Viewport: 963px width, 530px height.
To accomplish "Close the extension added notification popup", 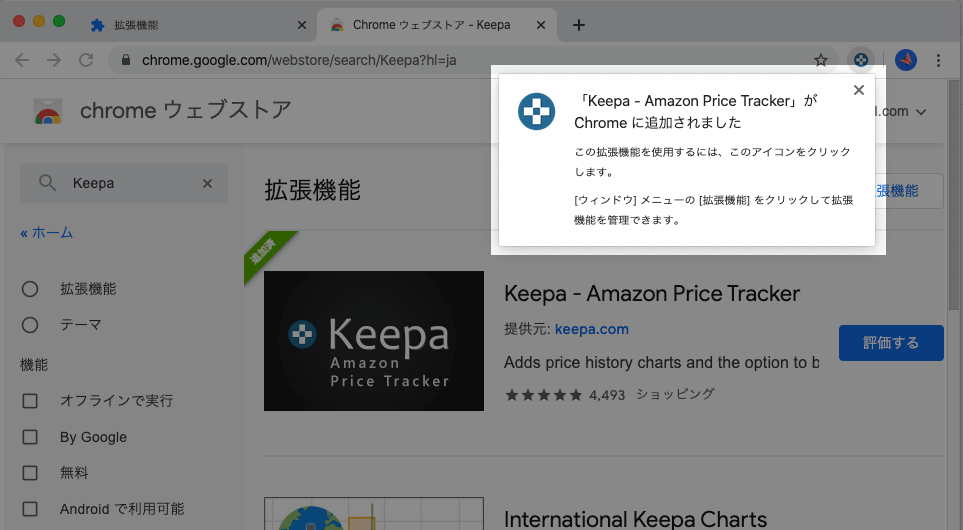I will tap(858, 91).
